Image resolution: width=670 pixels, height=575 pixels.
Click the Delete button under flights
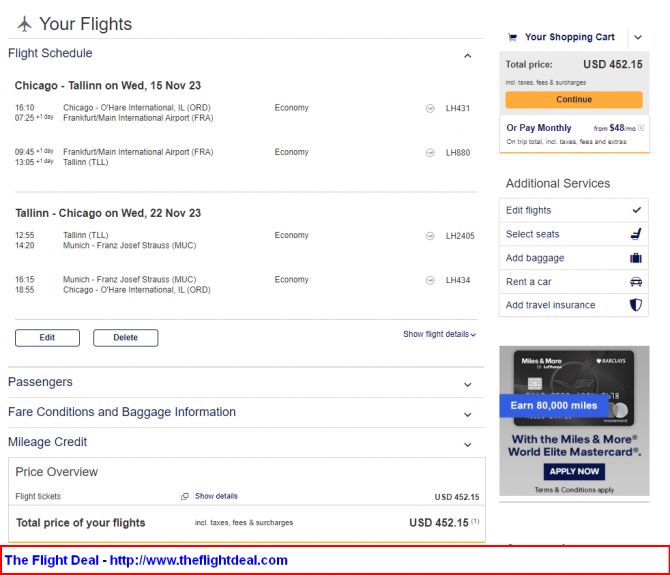(x=126, y=337)
